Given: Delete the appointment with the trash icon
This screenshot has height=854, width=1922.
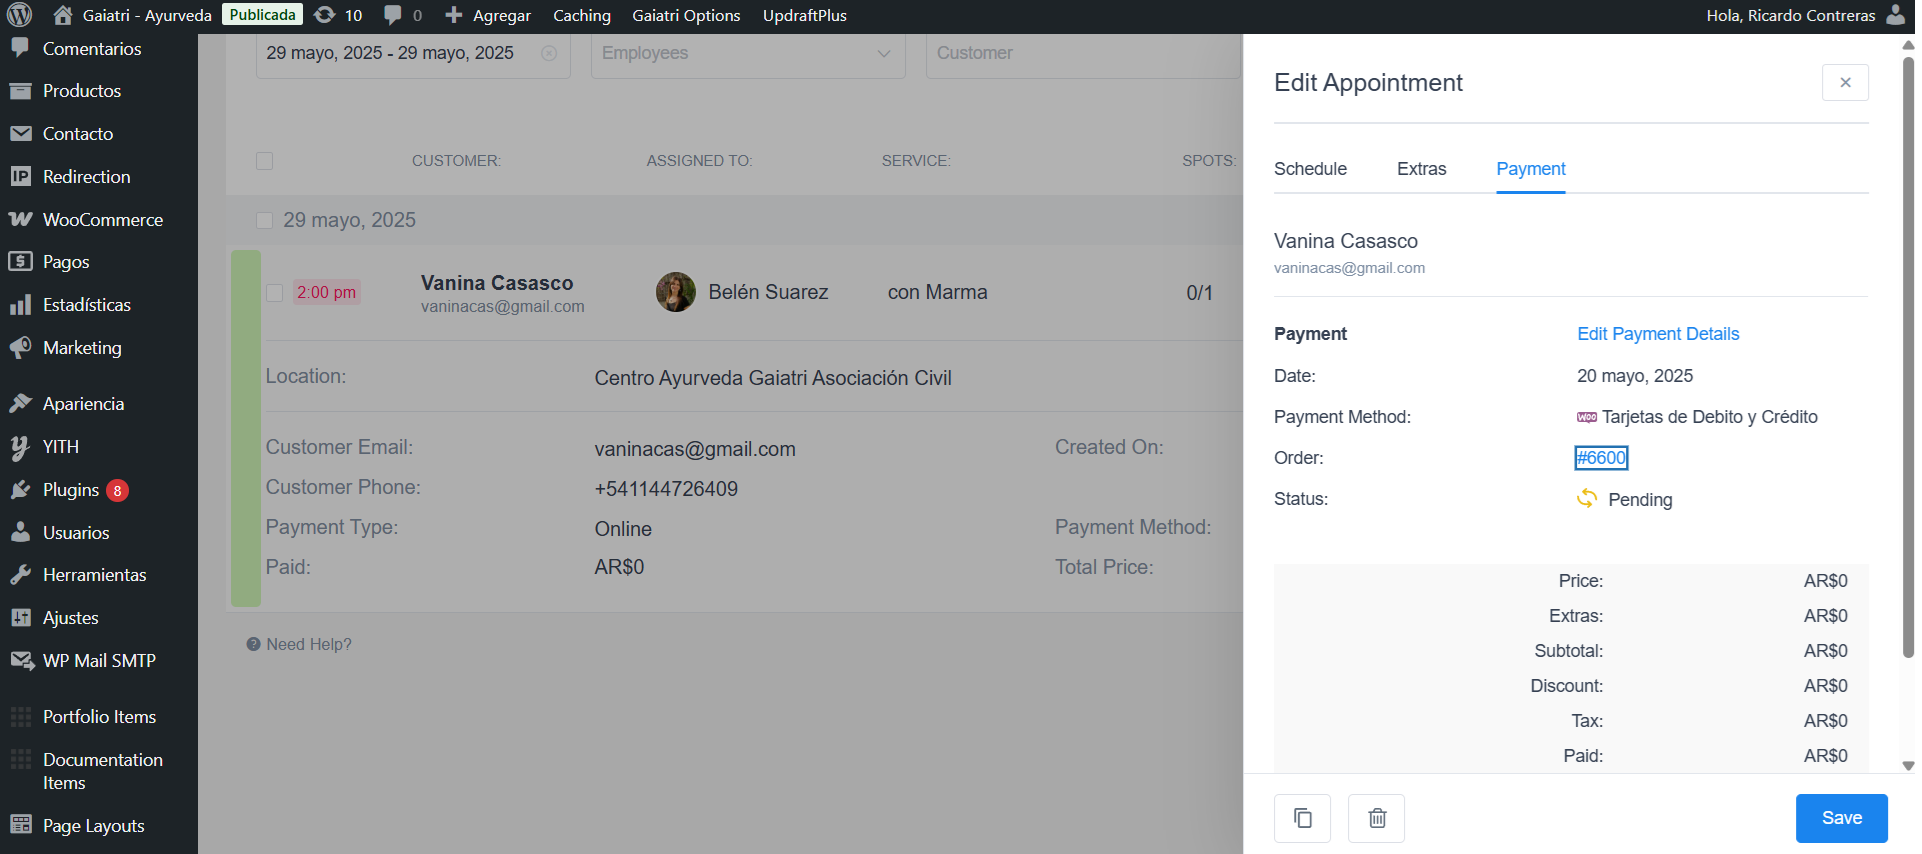Looking at the screenshot, I should click(1376, 818).
